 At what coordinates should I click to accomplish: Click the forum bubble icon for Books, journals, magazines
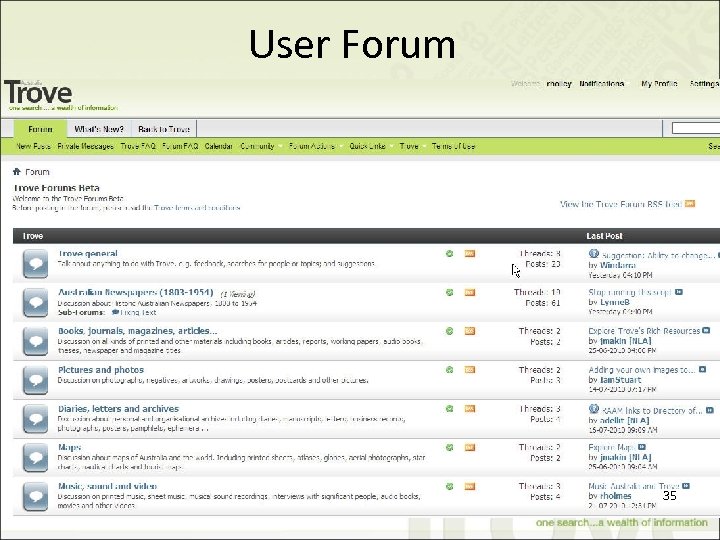tap(35, 341)
